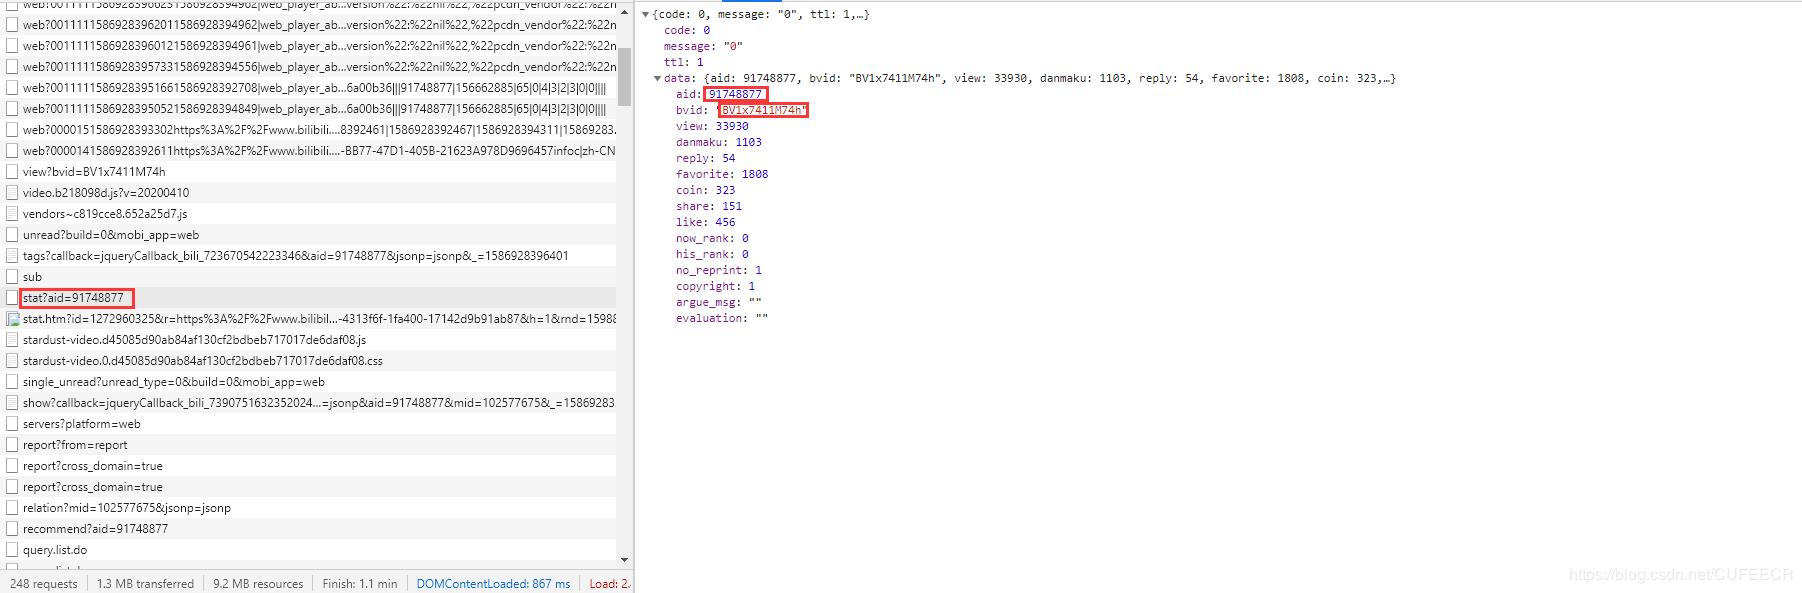Click the code: 0 property line
The width and height of the screenshot is (1802, 593).
[687, 30]
